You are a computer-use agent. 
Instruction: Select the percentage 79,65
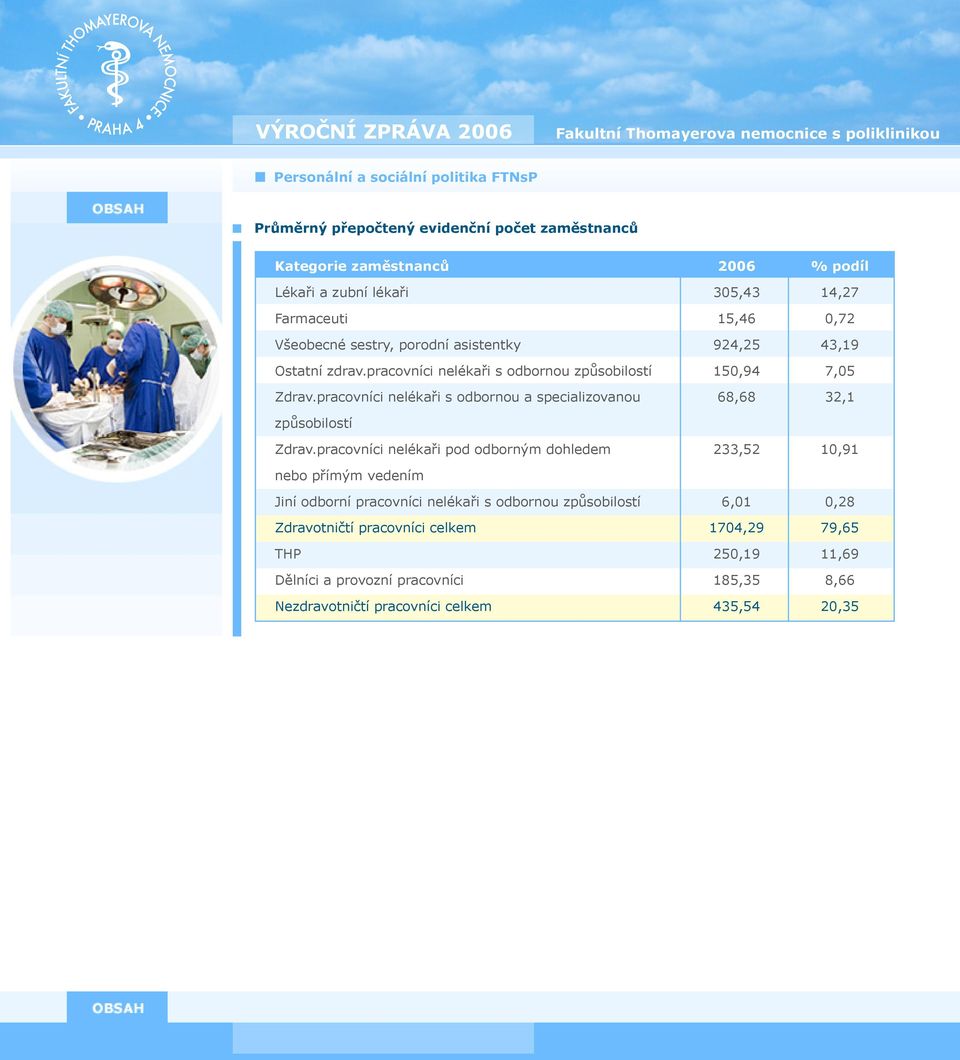click(839, 528)
